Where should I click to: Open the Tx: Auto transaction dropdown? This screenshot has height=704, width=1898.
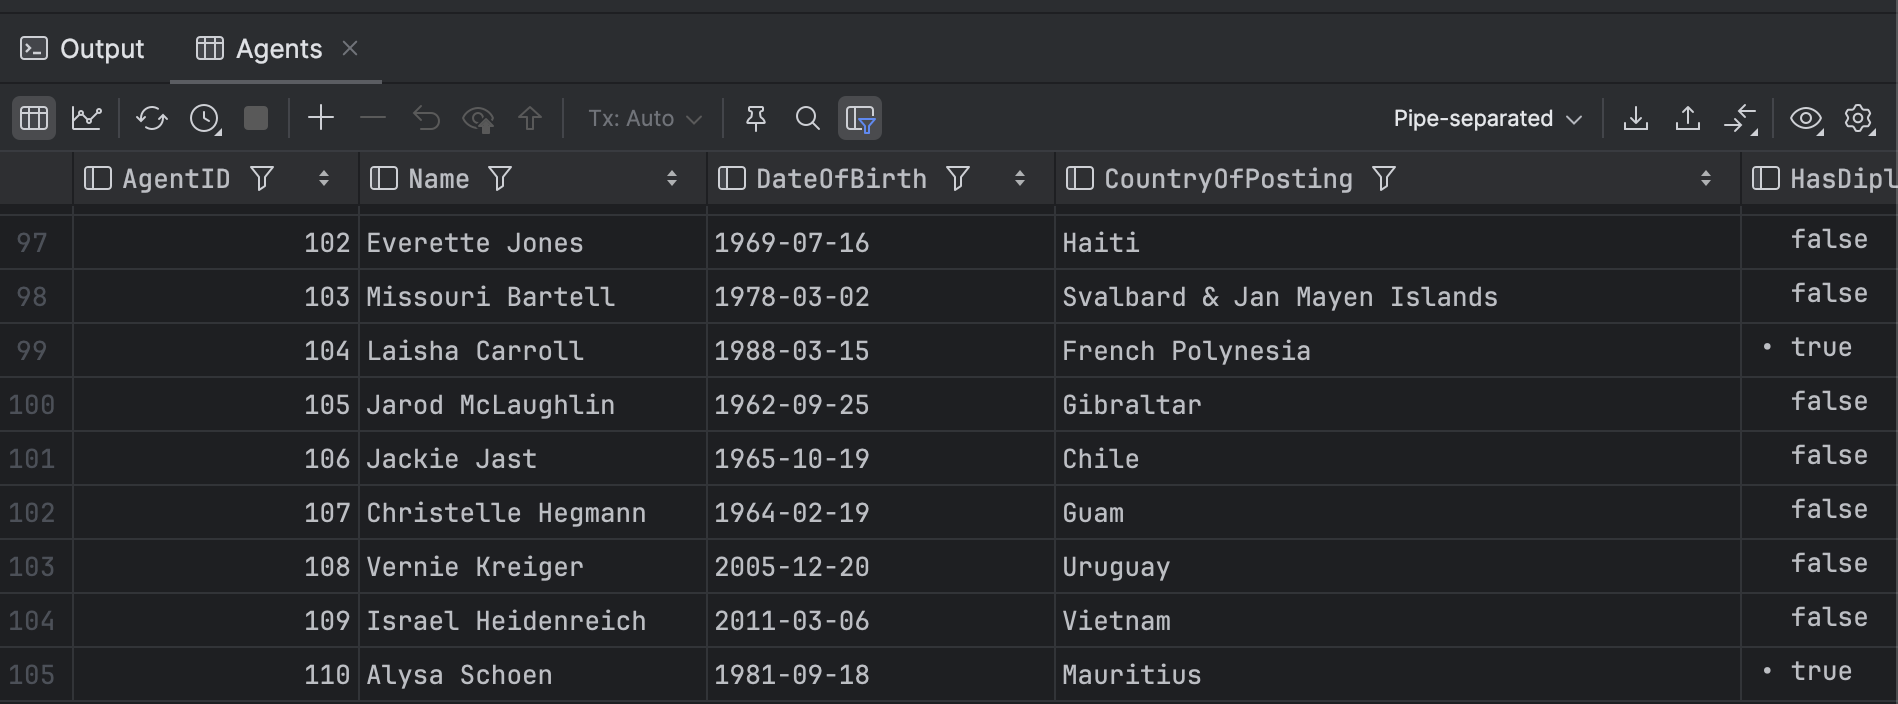(644, 118)
